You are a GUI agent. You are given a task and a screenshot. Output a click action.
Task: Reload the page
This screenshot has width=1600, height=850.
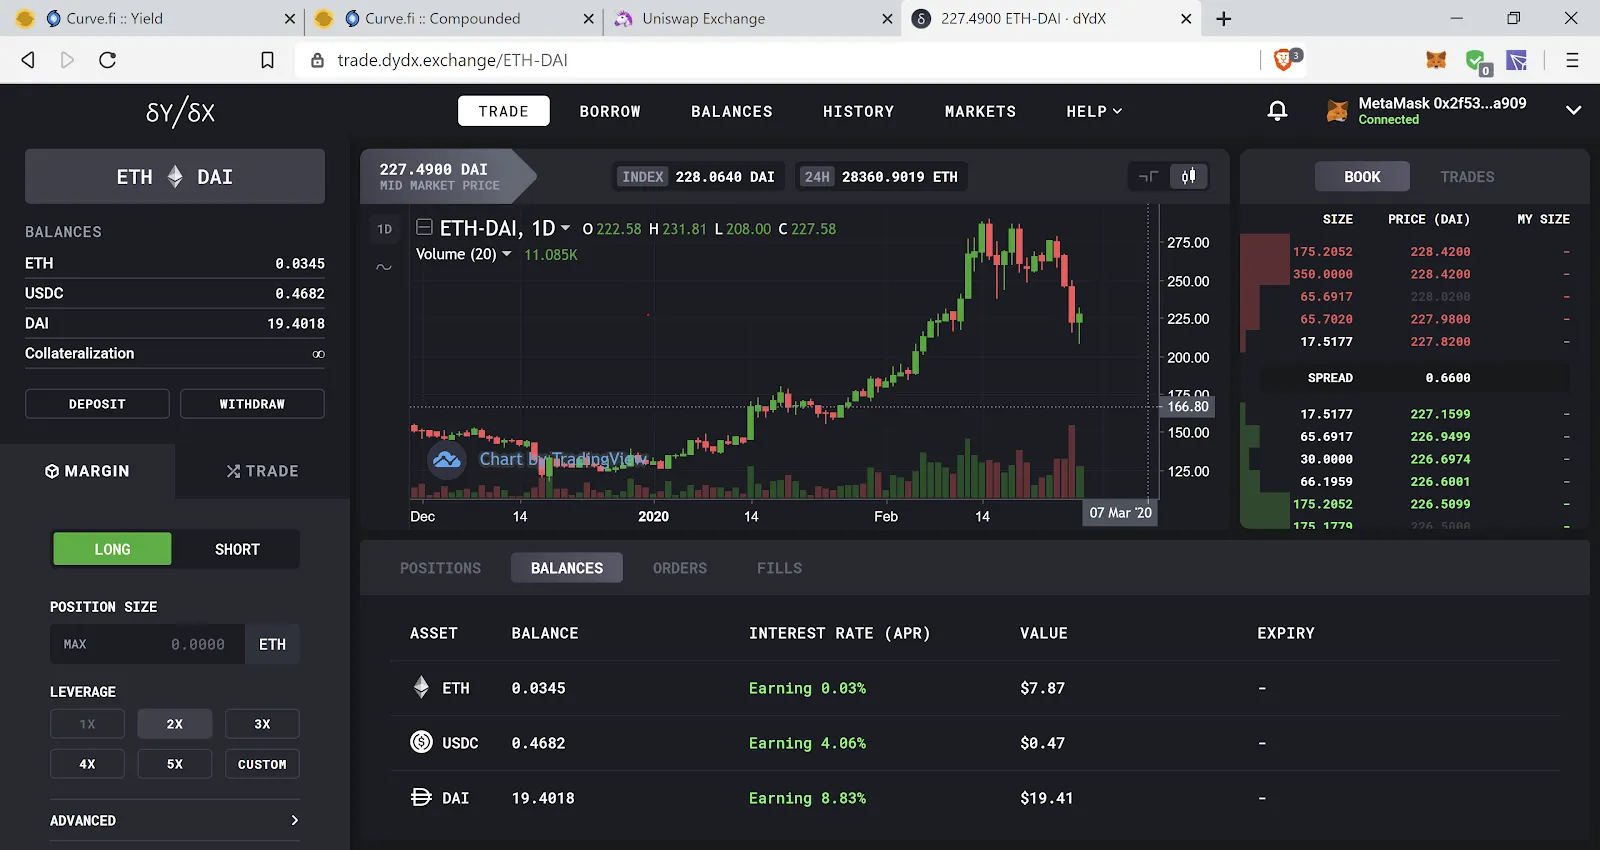pos(108,60)
